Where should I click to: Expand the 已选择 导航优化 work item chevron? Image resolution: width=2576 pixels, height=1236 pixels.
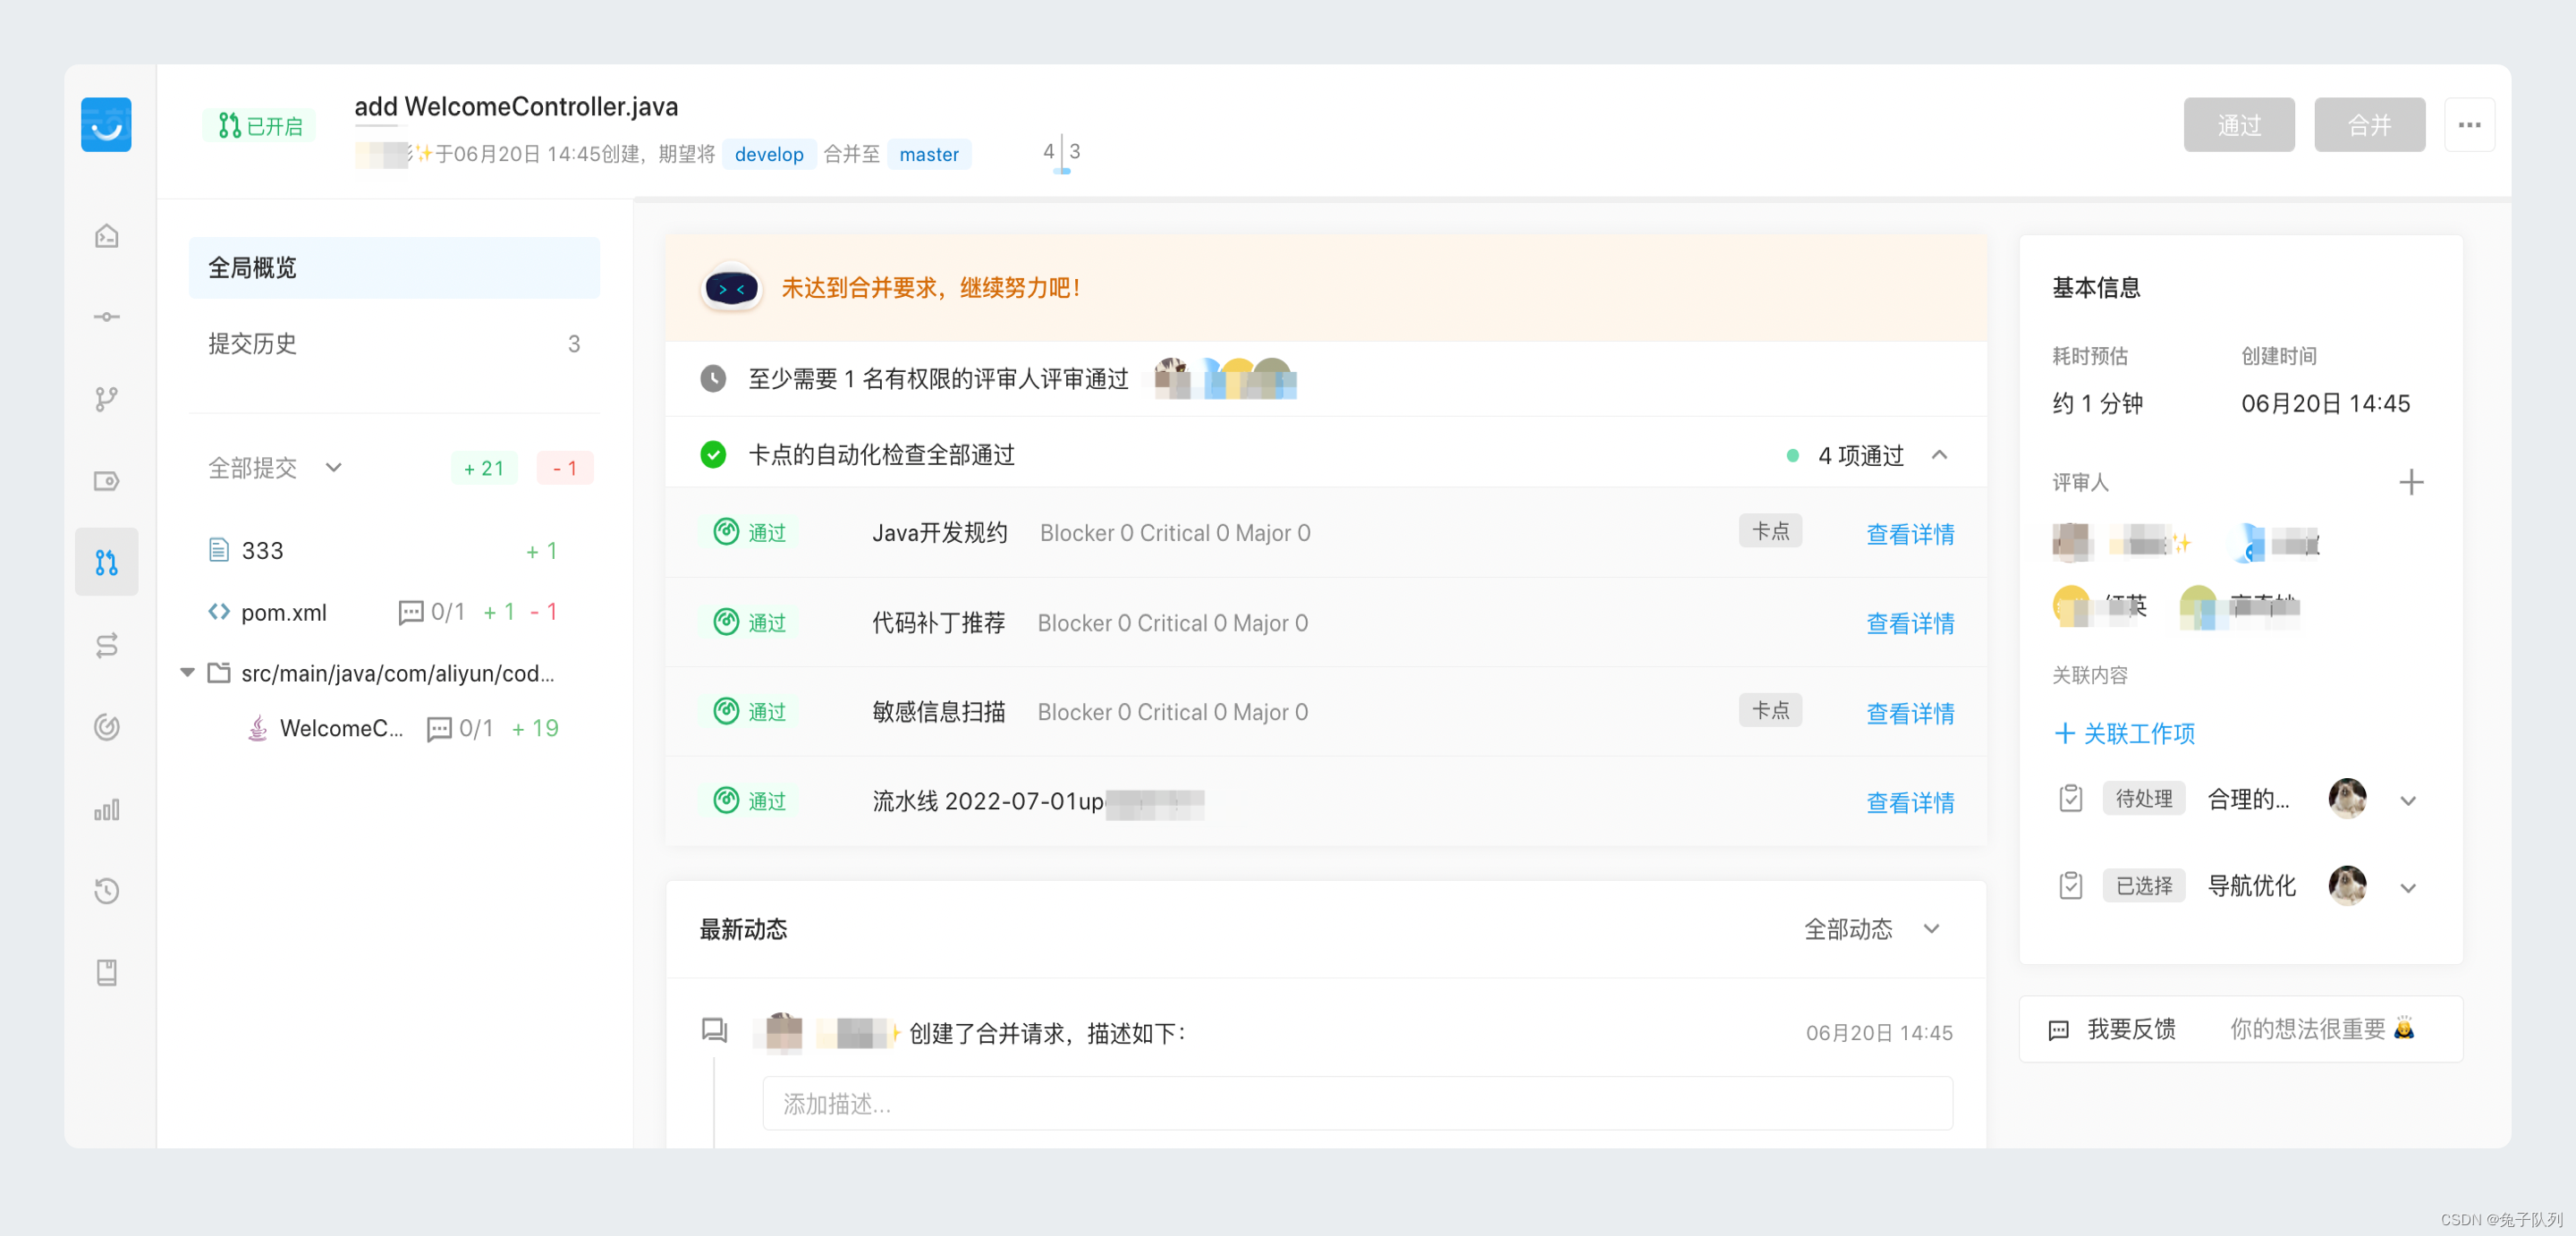[2409, 888]
